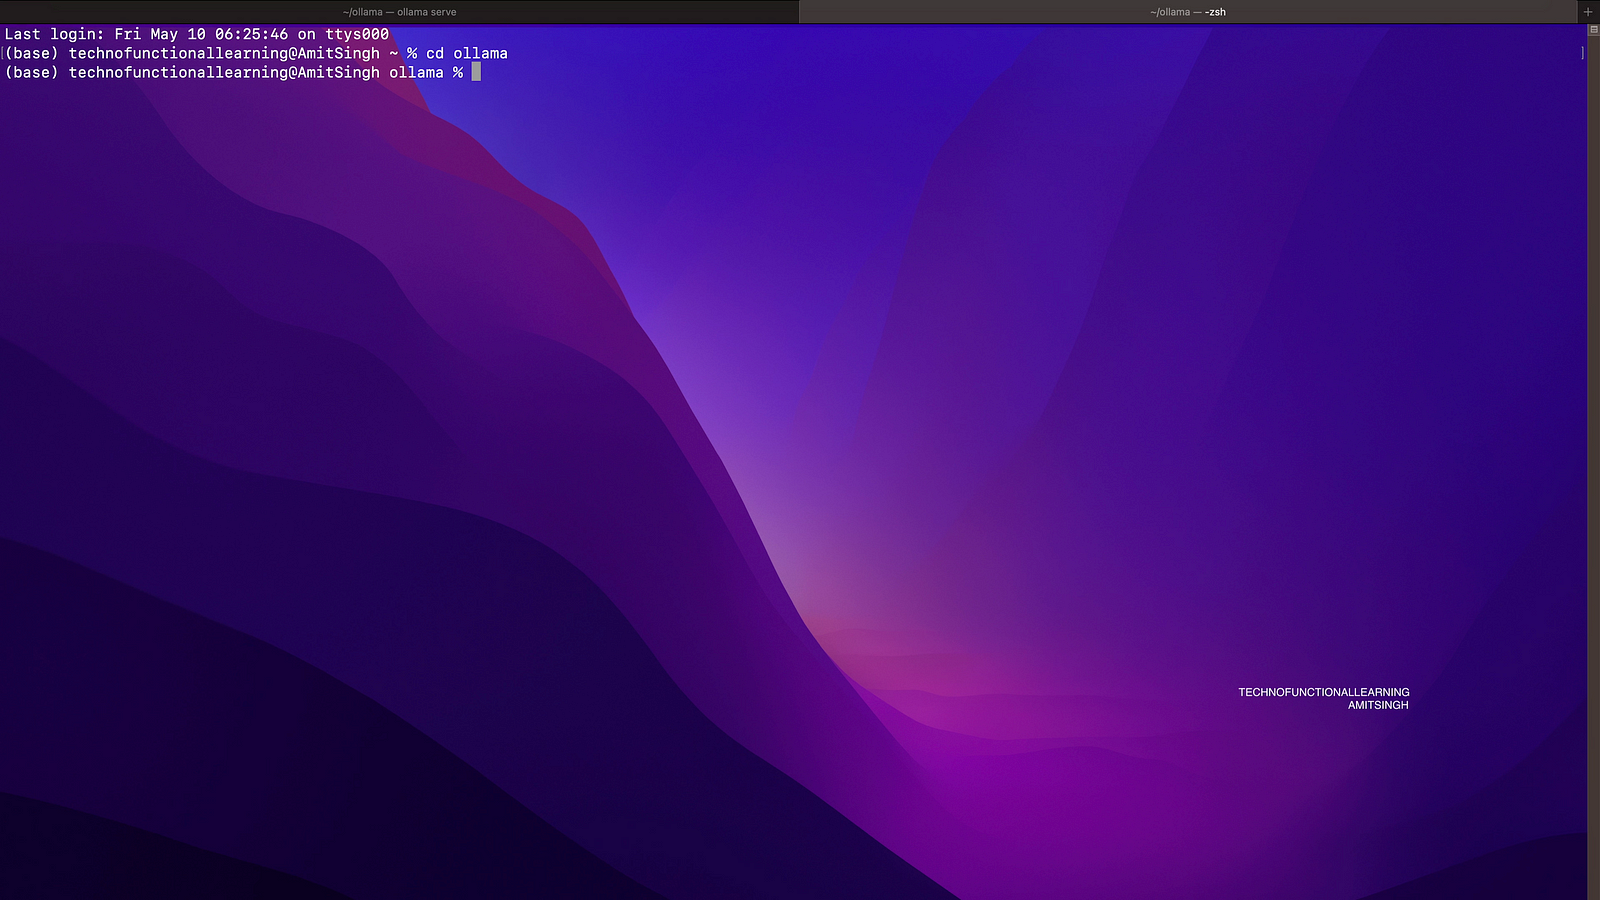Screen dimensions: 1600x900
Task: Click 'ollama' directory name in current prompt
Action: point(416,72)
